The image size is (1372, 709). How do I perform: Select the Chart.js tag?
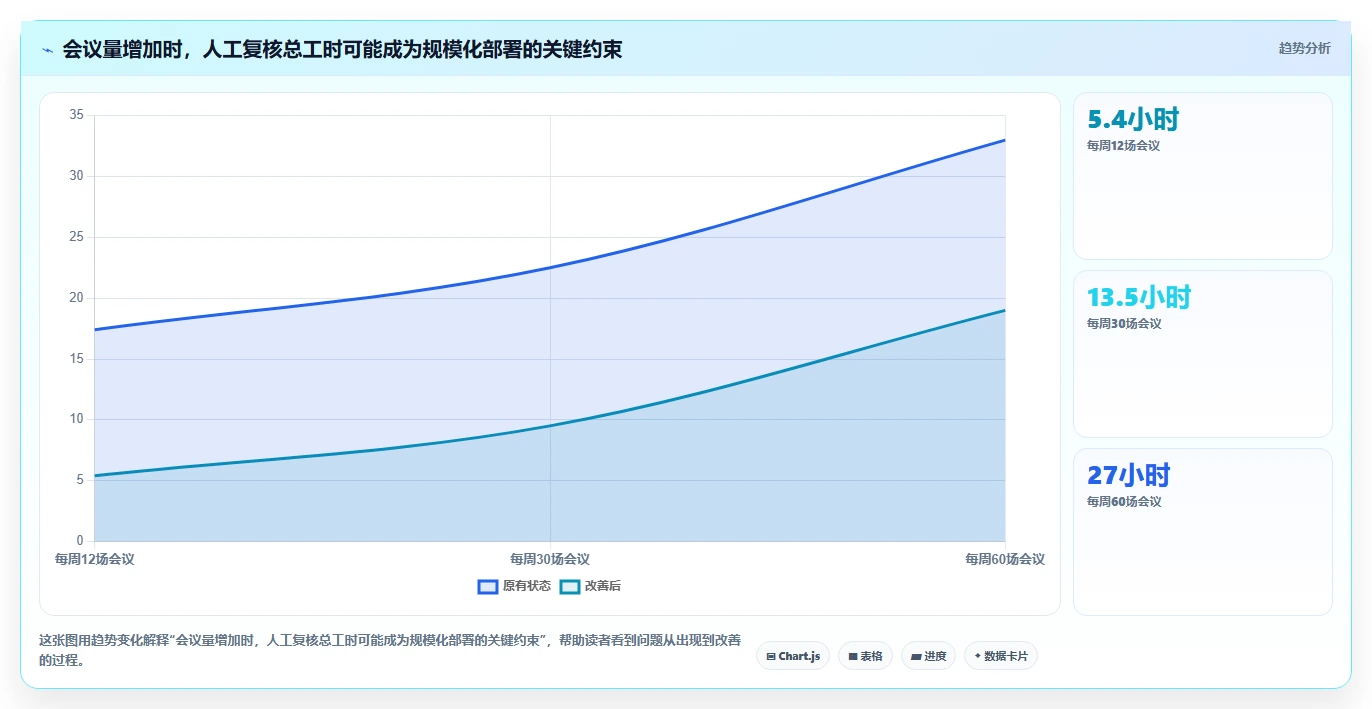click(793, 656)
